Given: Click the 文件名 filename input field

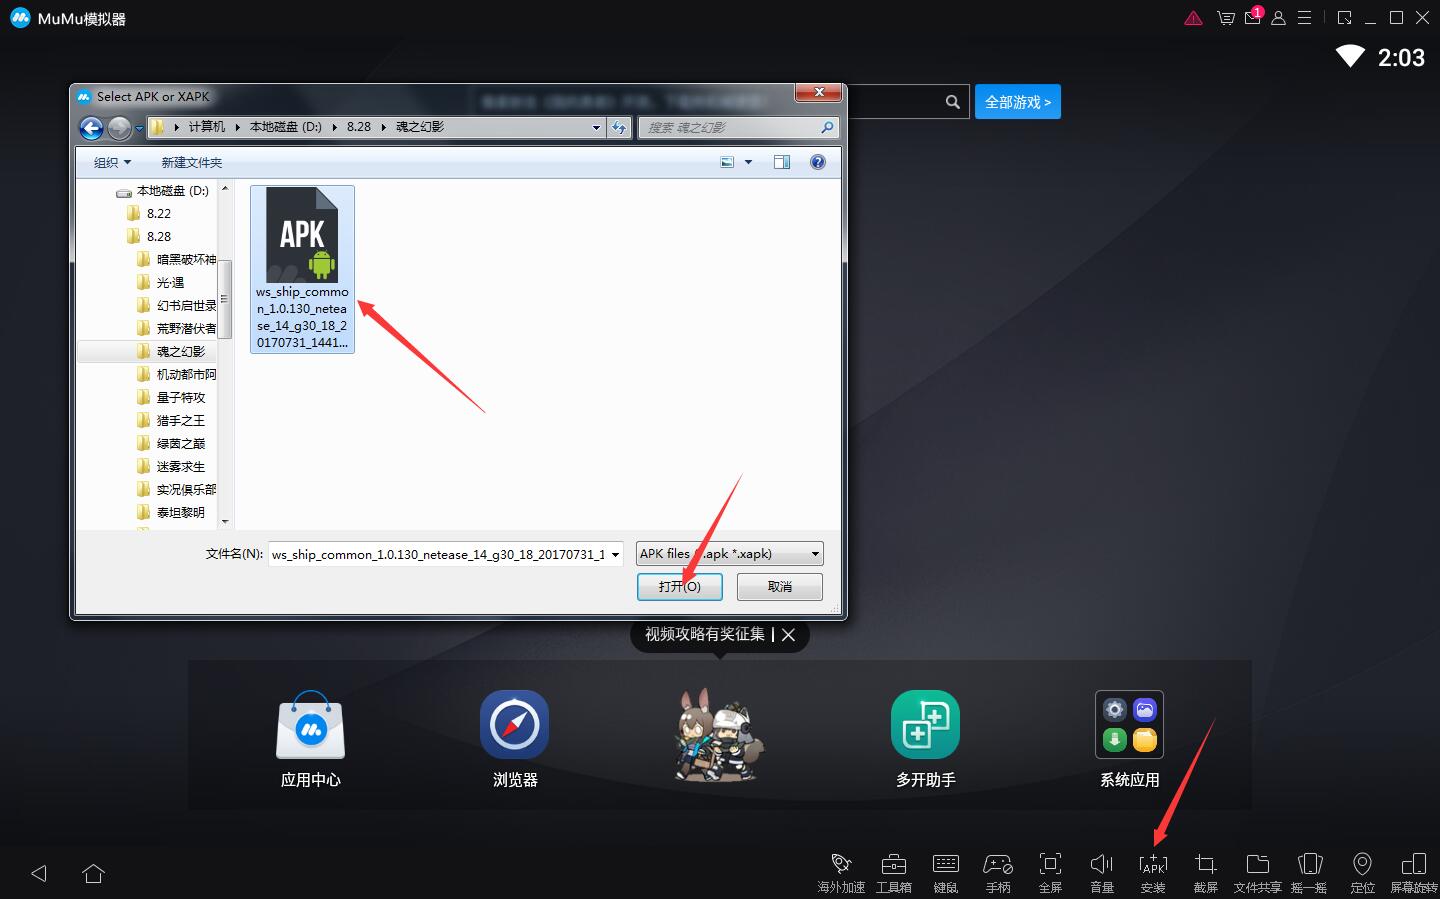Looking at the screenshot, I should pos(438,554).
